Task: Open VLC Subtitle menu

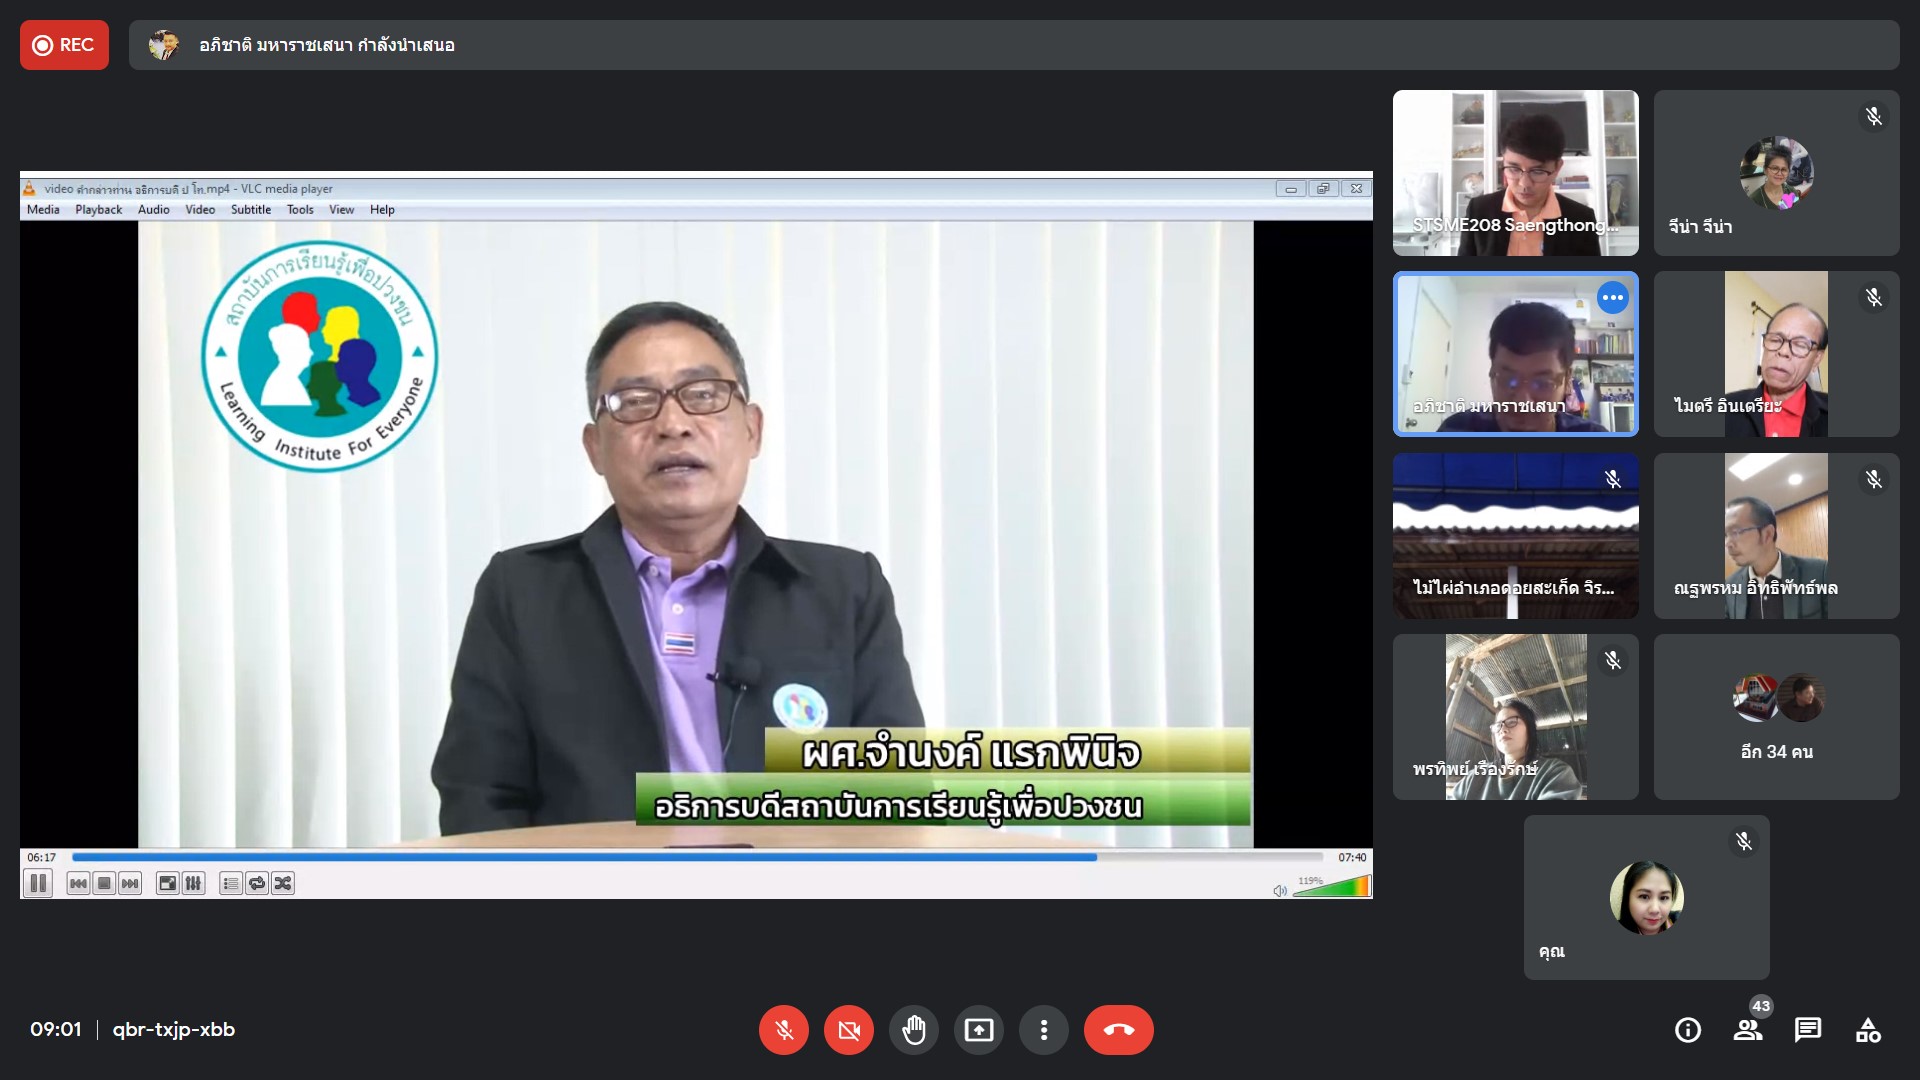Action: pyautogui.click(x=250, y=210)
